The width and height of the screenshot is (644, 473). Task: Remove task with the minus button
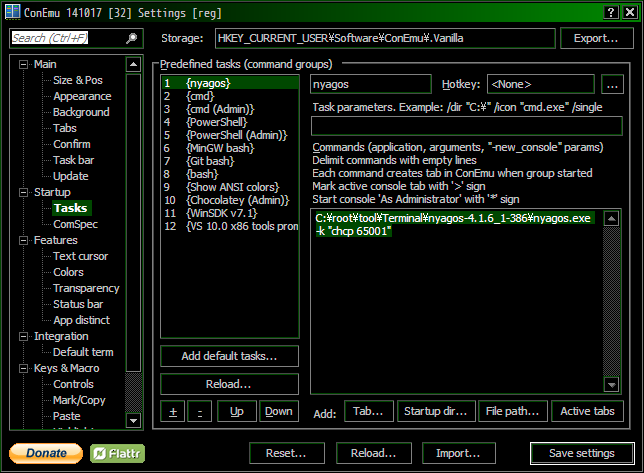pos(200,411)
